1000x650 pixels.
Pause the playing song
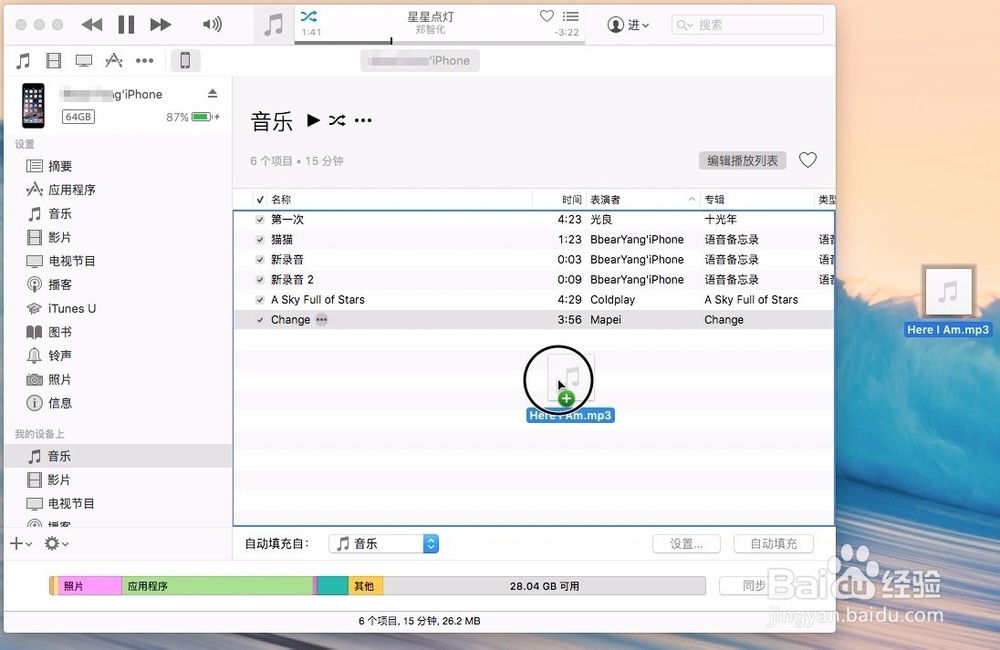[x=126, y=25]
